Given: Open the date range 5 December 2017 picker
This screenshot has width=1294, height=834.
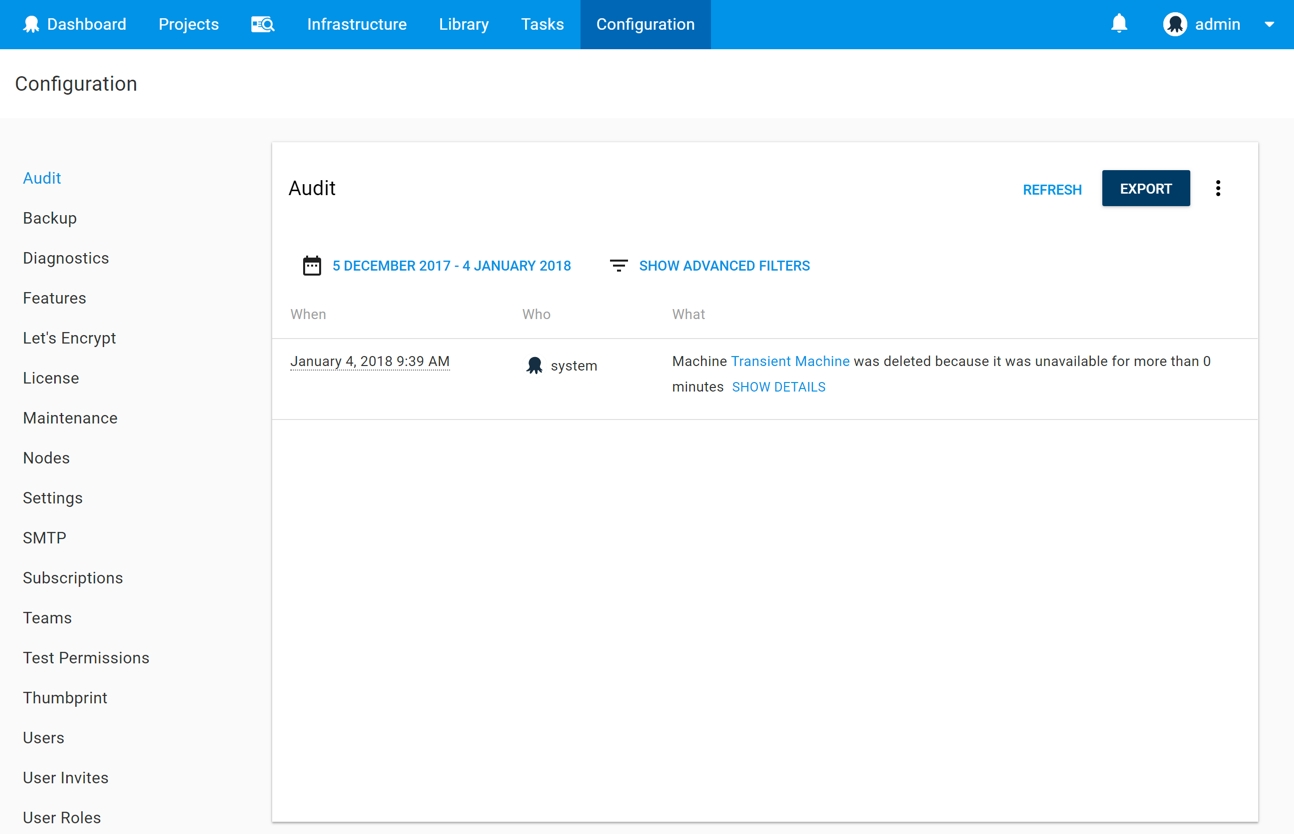Looking at the screenshot, I should click(451, 266).
